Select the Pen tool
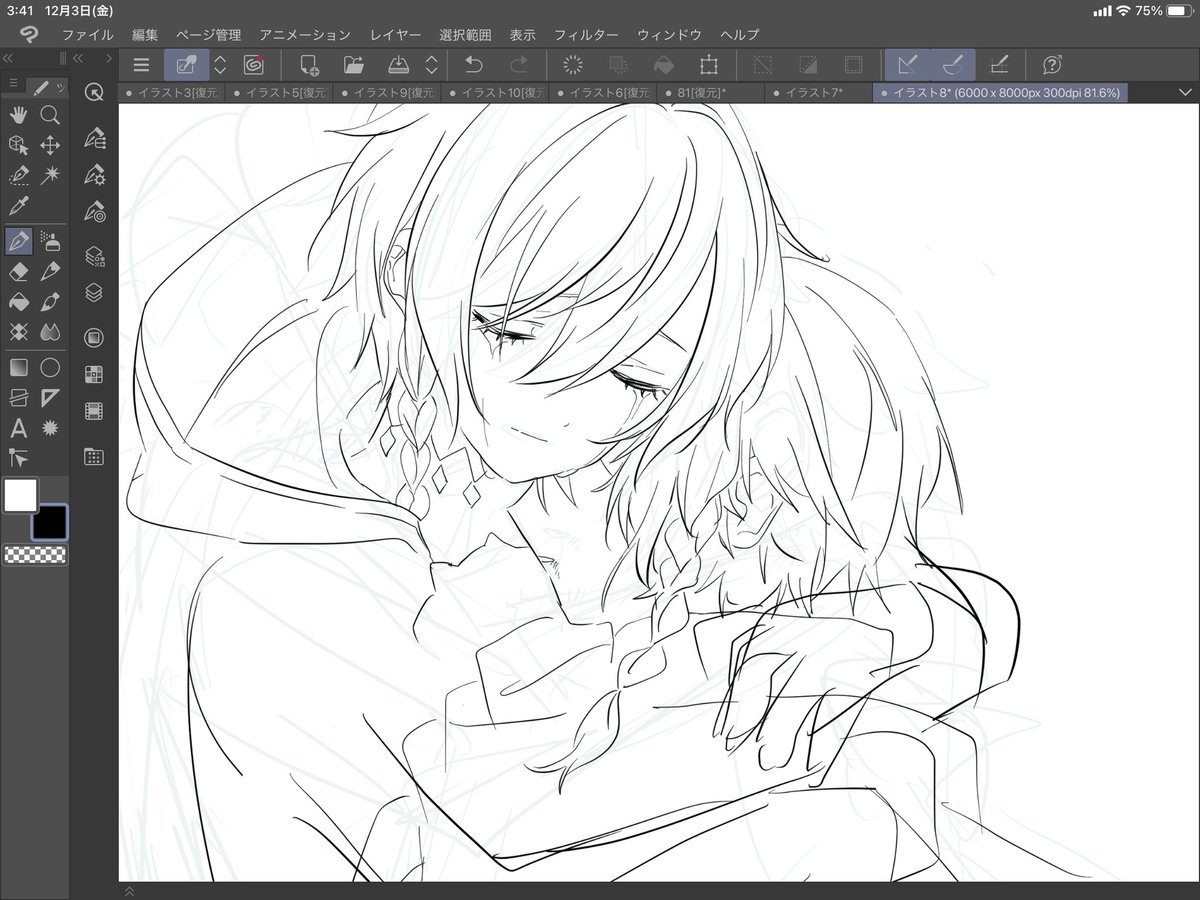Image resolution: width=1200 pixels, height=900 pixels. [18, 241]
